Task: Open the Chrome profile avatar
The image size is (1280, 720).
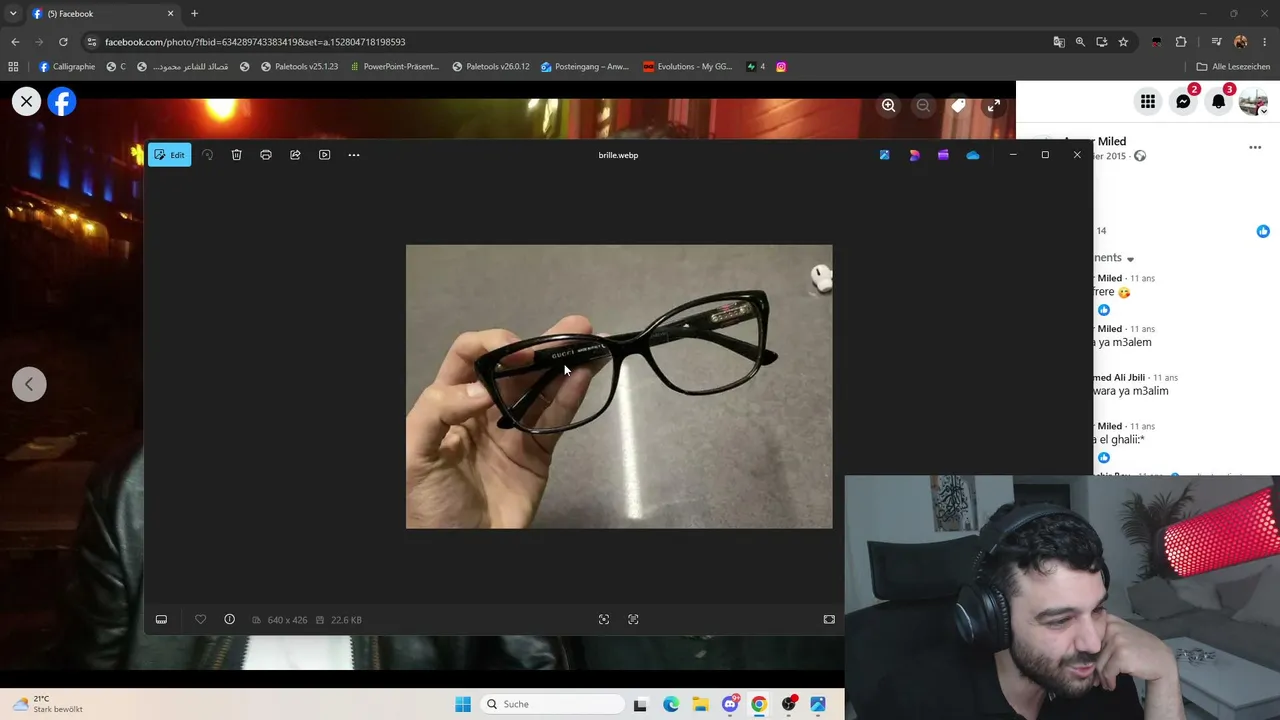Action: coord(1241,42)
